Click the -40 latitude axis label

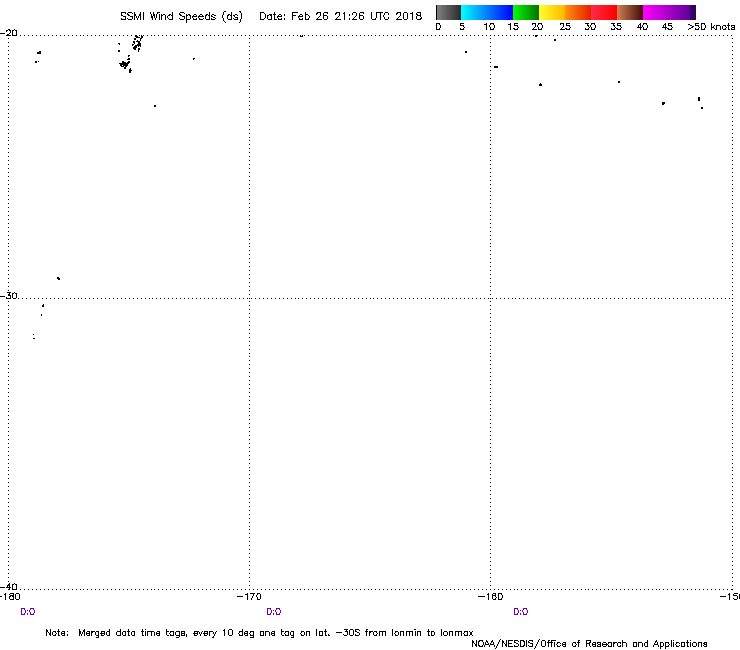coord(9,587)
